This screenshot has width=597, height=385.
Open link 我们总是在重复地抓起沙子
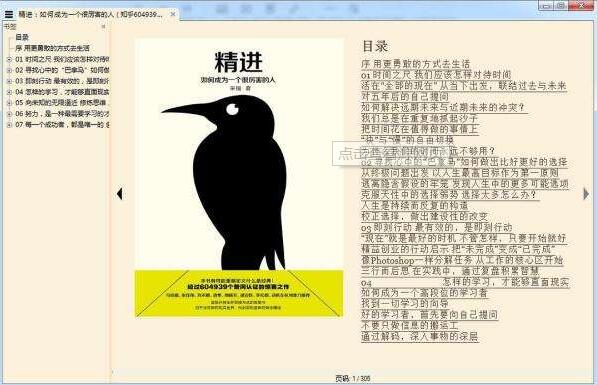pos(419,118)
